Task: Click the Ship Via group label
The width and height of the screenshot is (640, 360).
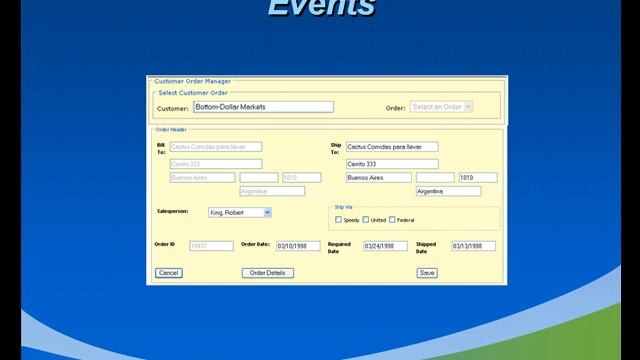Action: point(343,207)
